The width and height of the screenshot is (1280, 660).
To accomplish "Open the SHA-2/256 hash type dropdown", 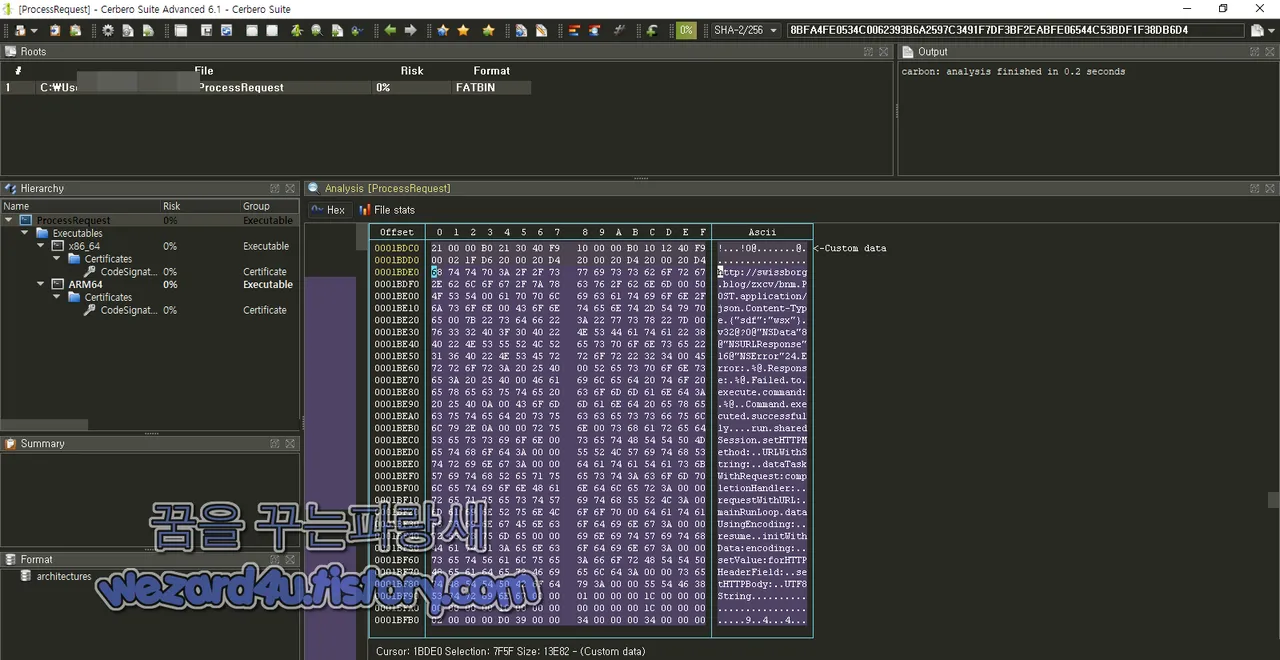I will [x=746, y=31].
